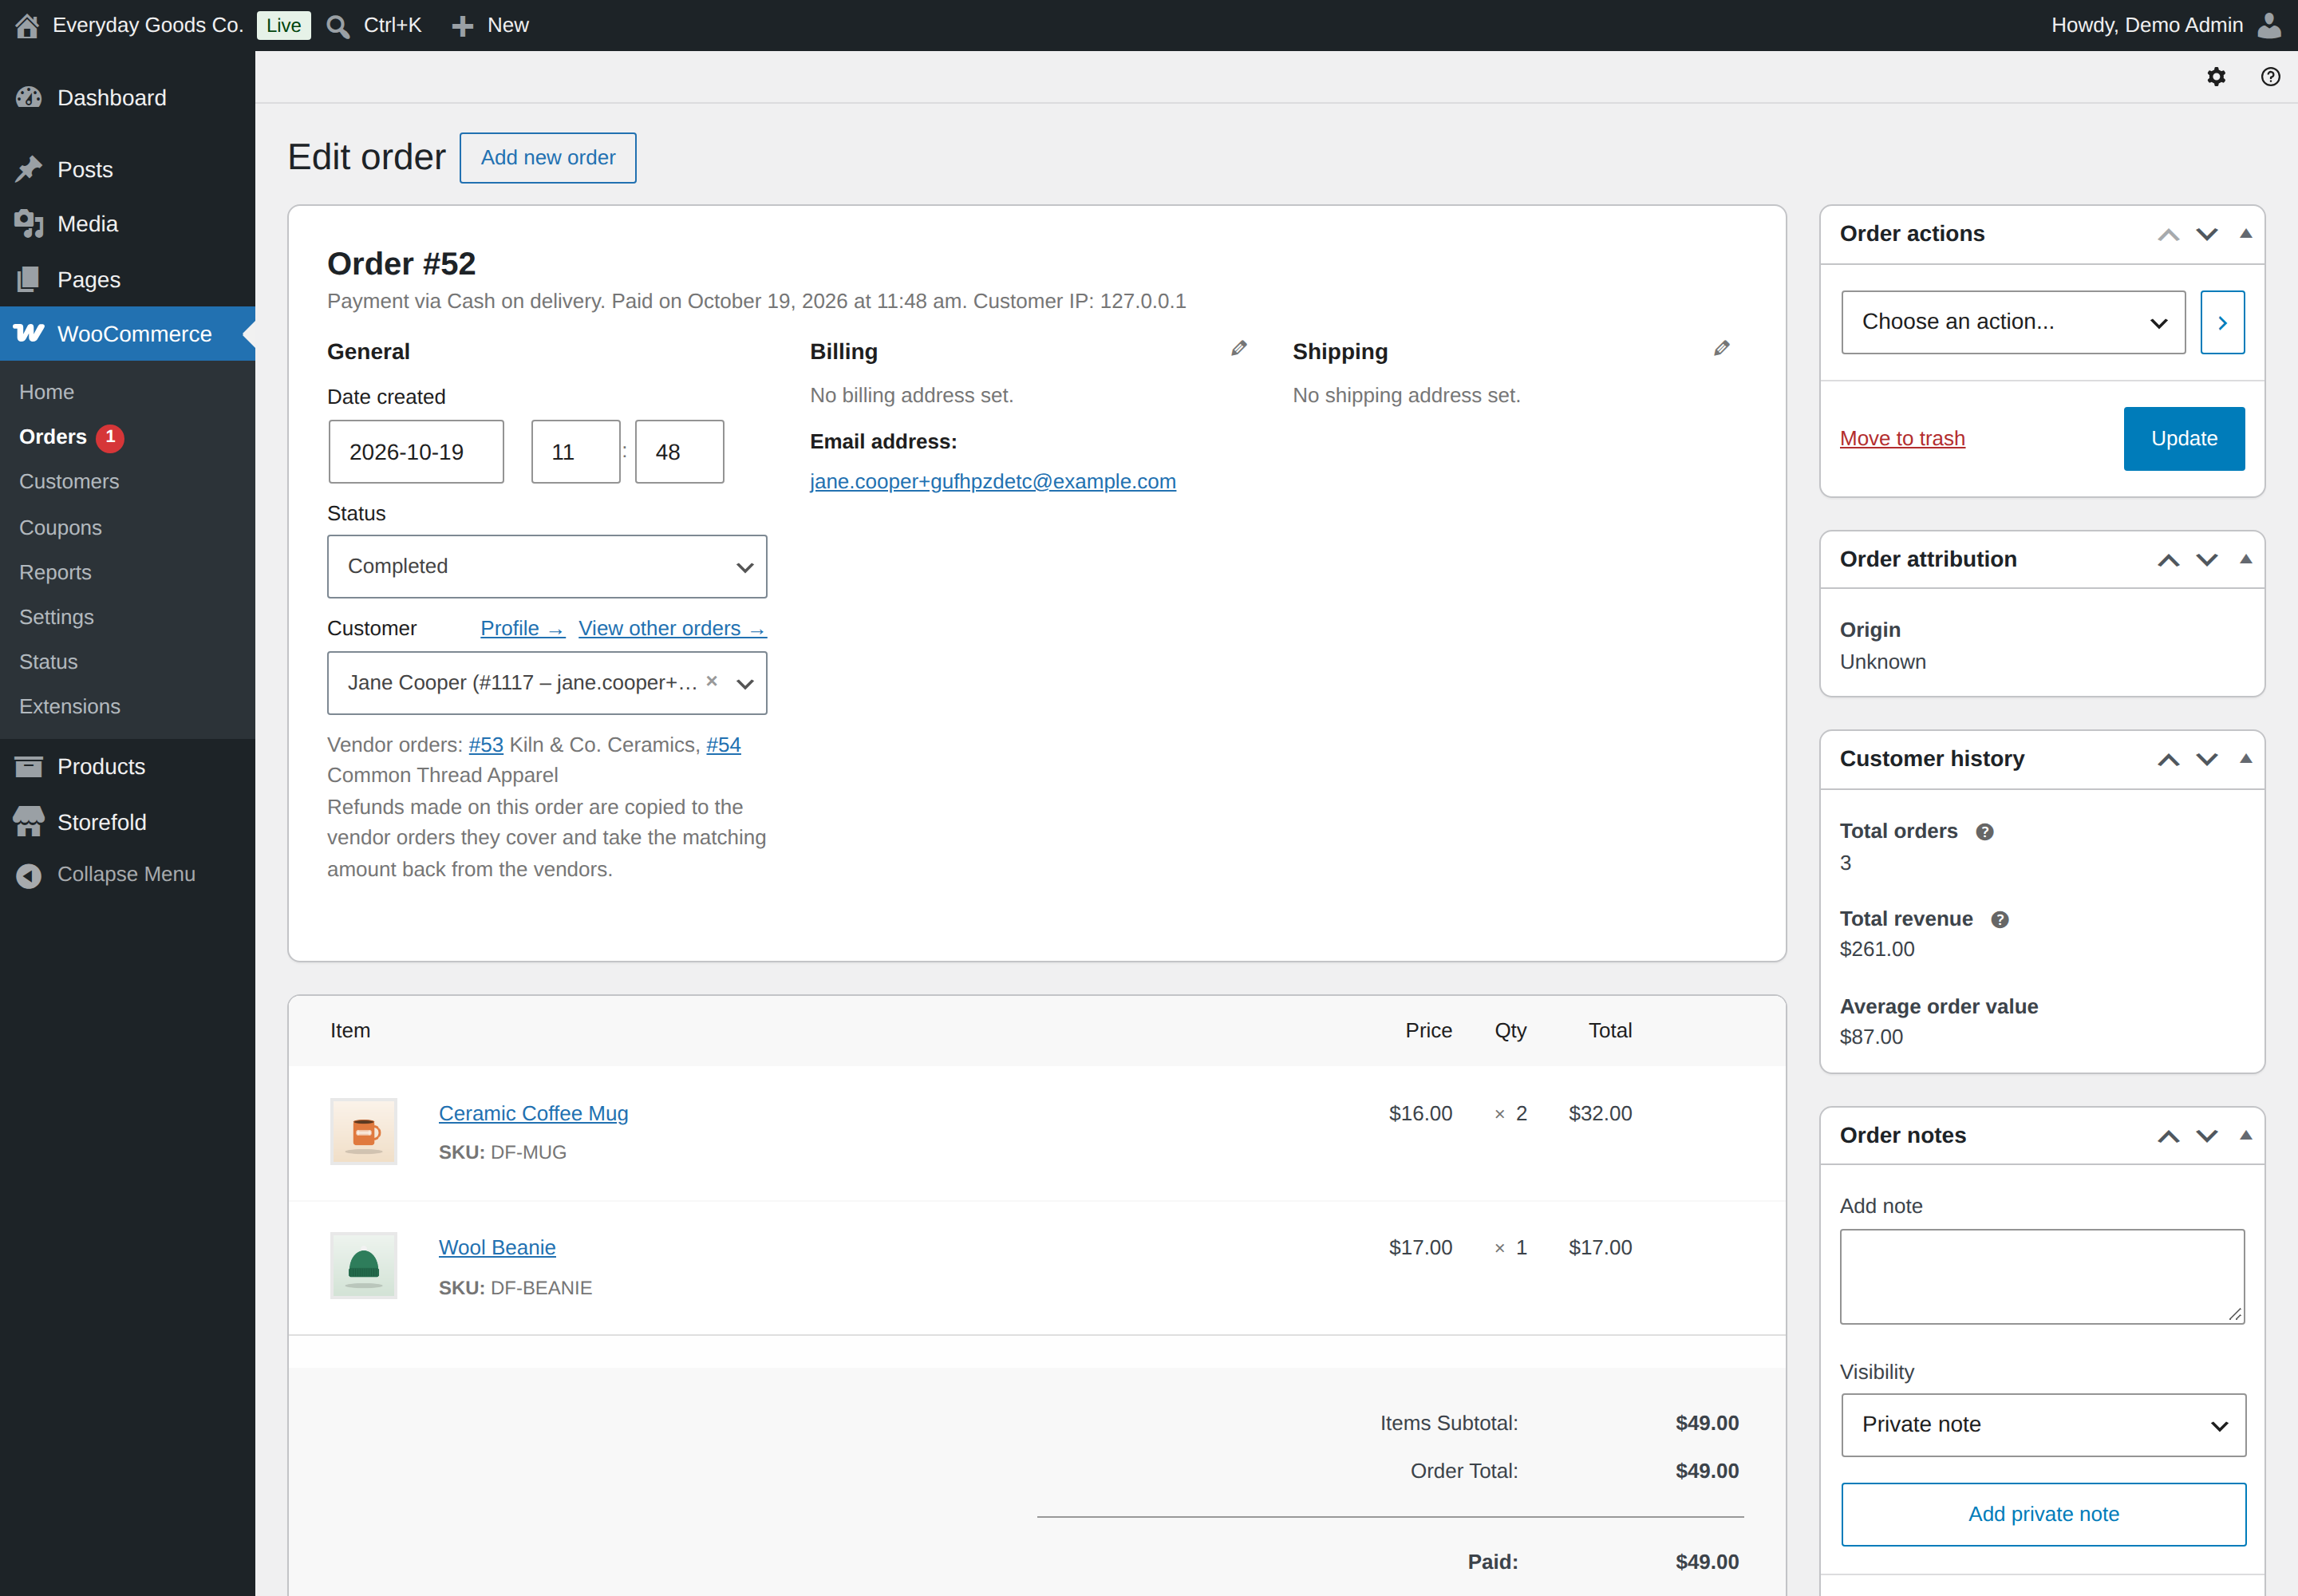Click Move to trash link
2298x1596 pixels.
[1902, 439]
